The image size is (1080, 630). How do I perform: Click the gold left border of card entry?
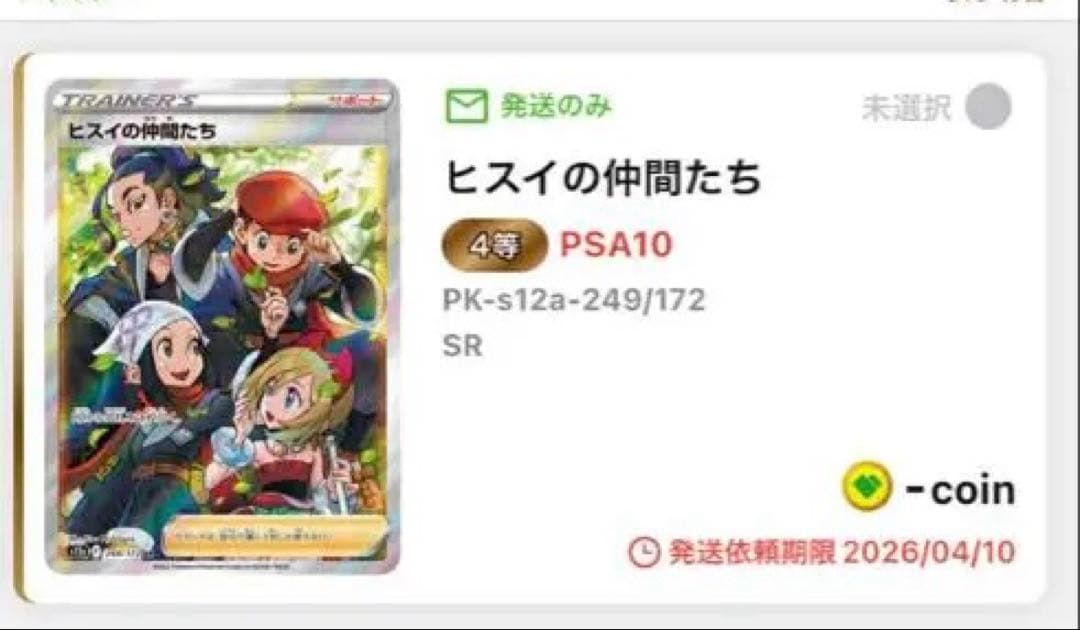(20, 328)
